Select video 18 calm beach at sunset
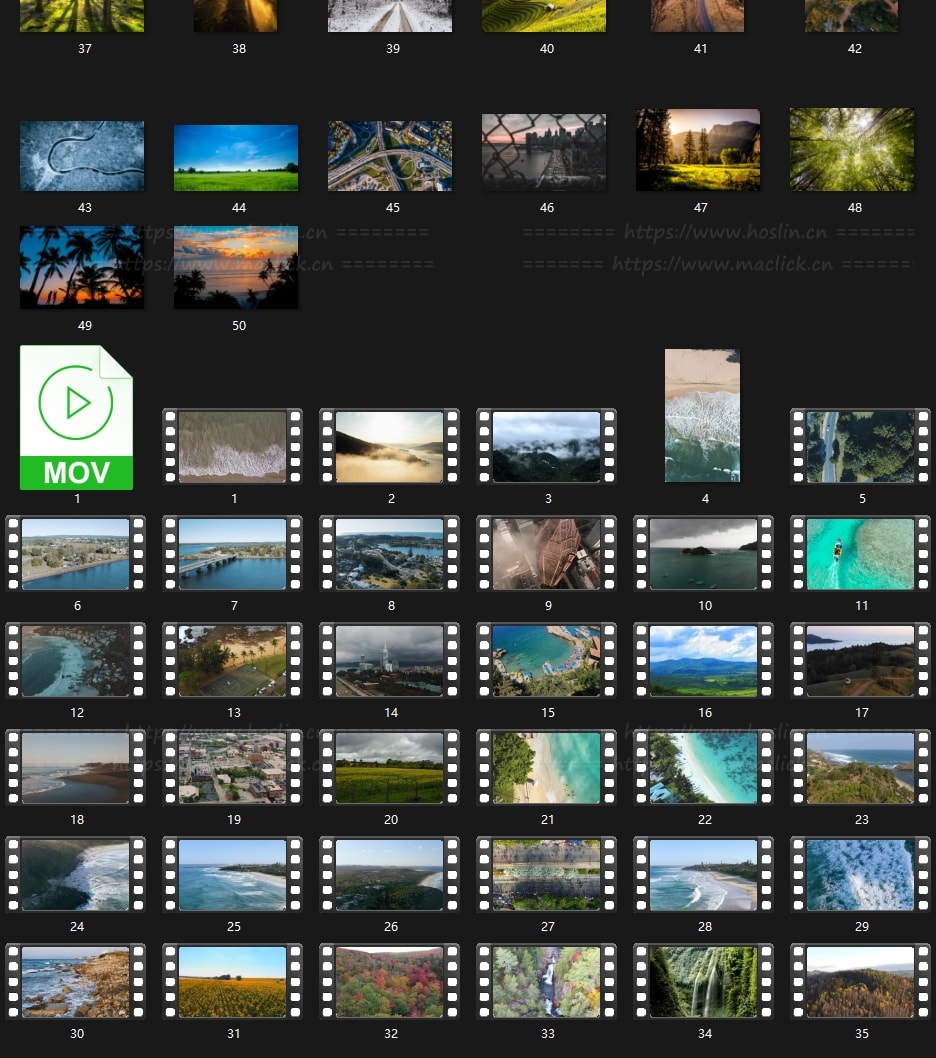 [76, 767]
